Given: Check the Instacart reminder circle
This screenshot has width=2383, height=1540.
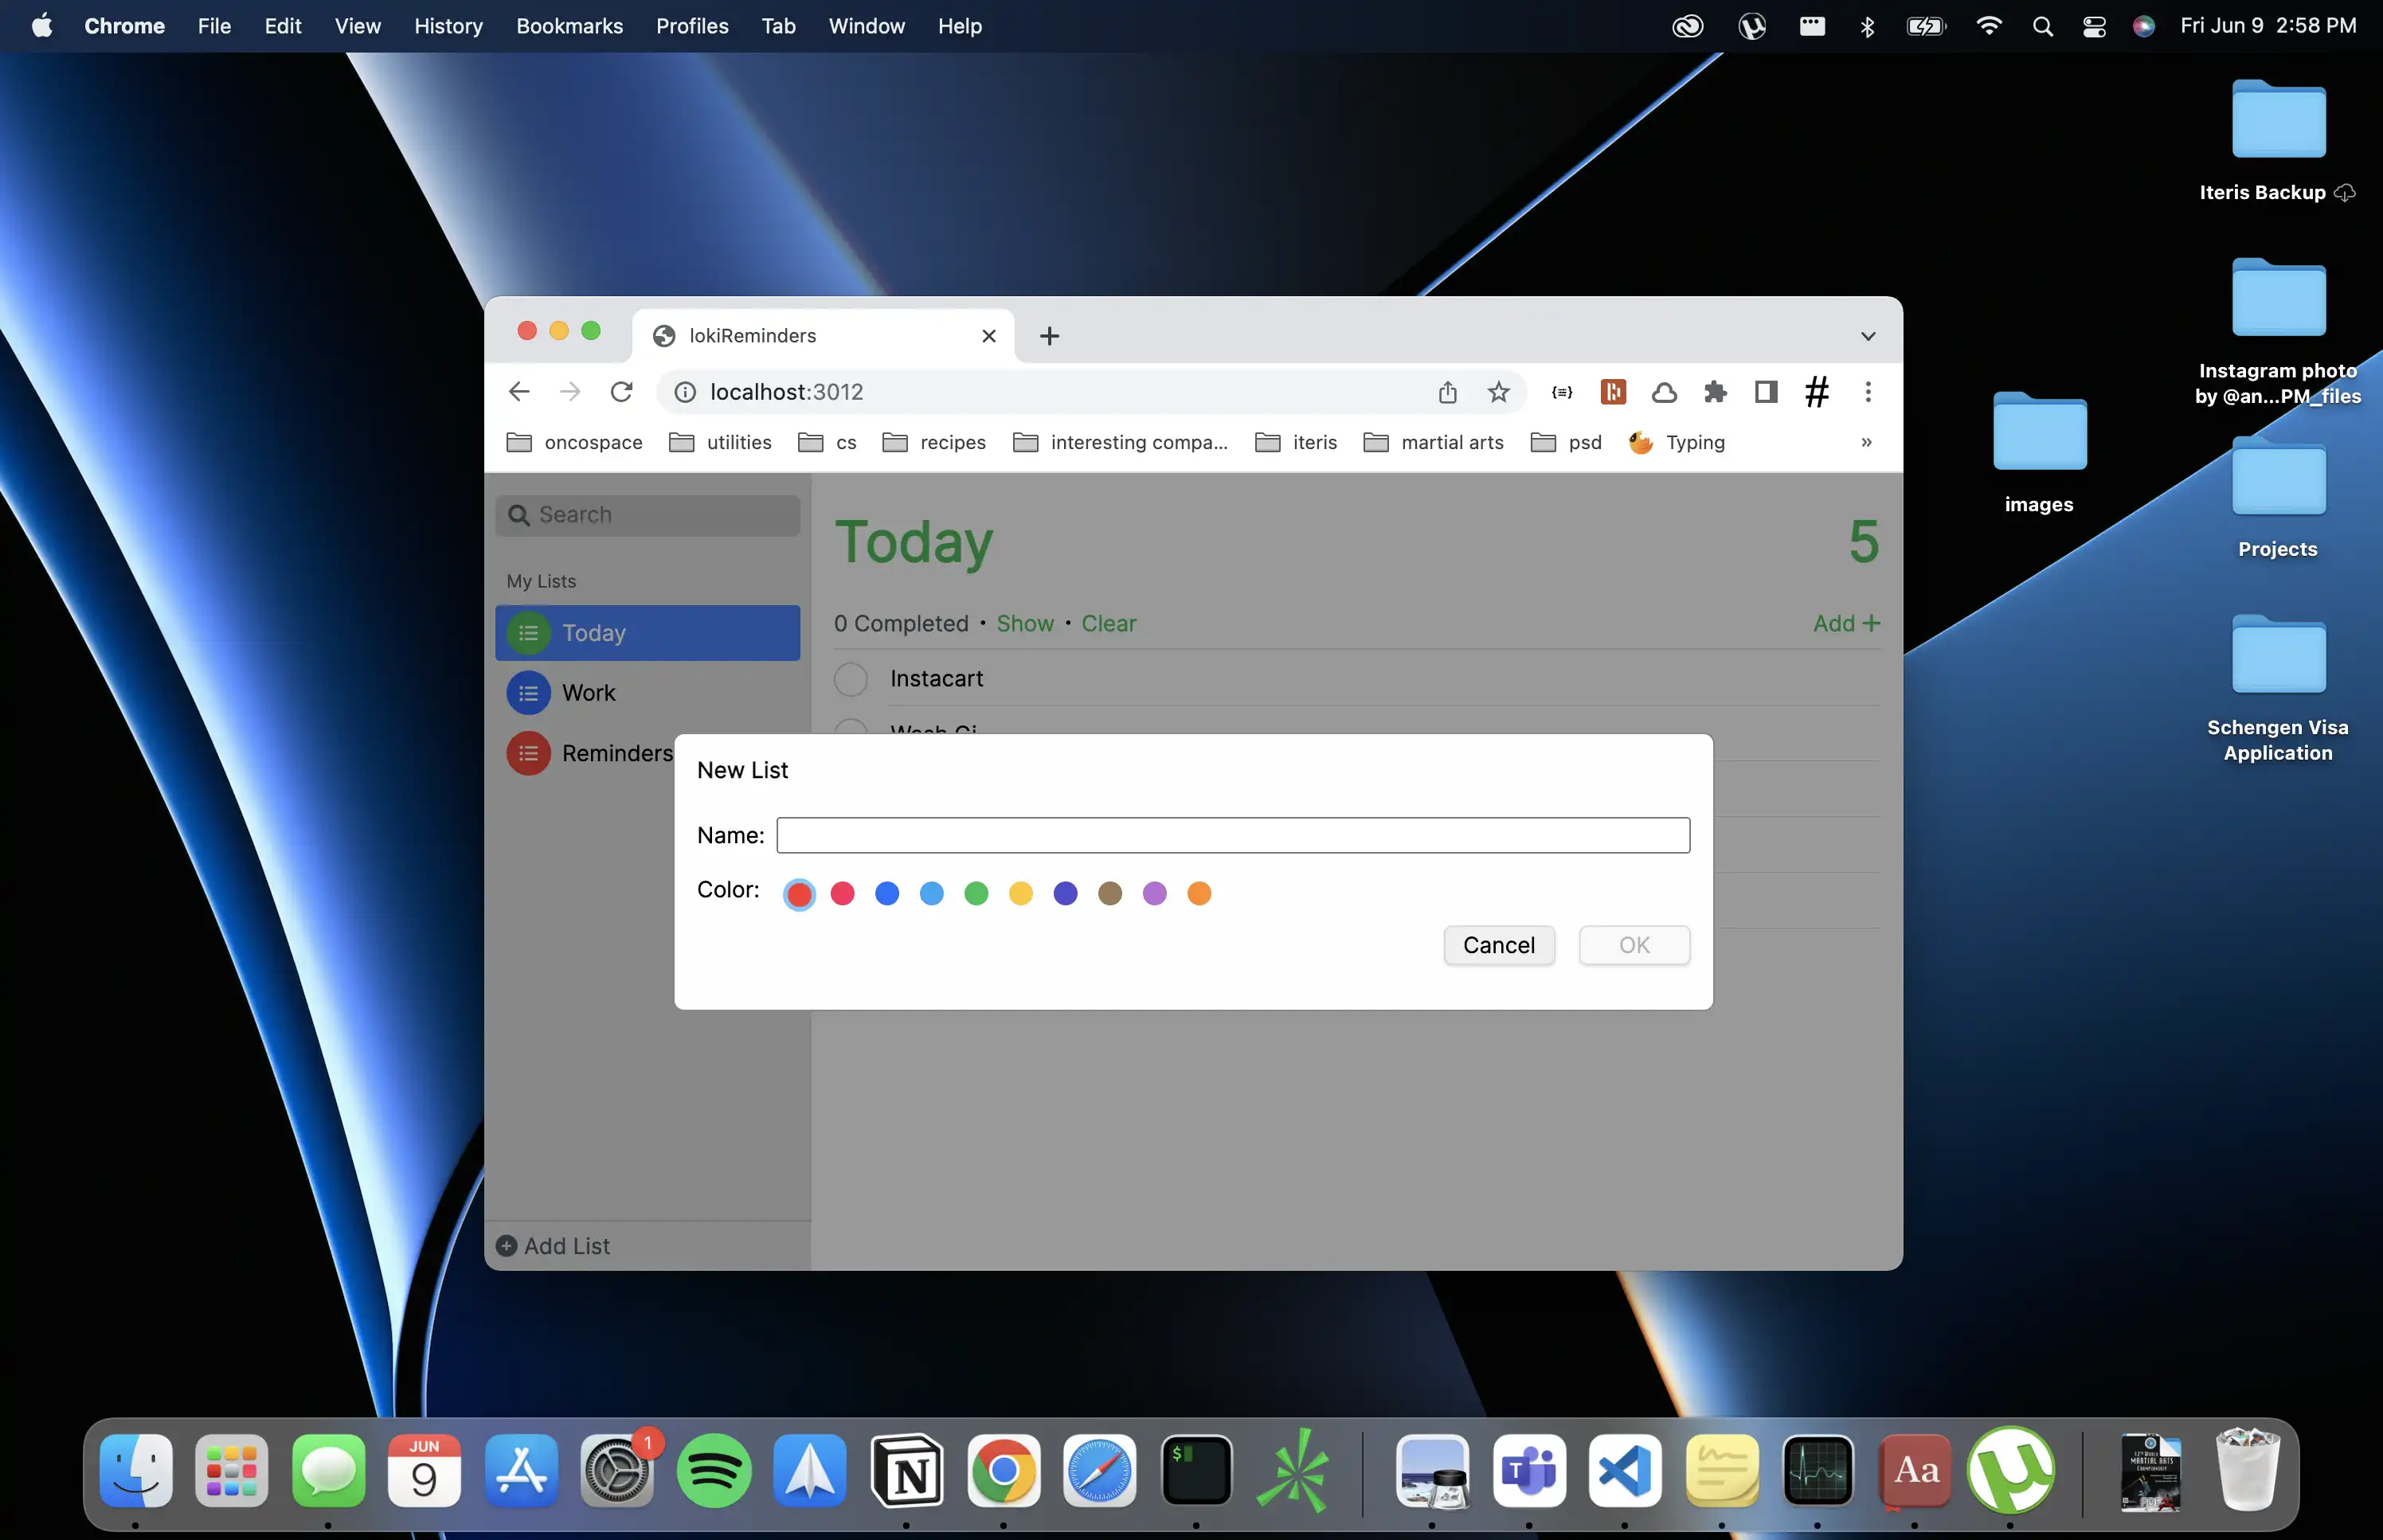Looking at the screenshot, I should point(850,679).
